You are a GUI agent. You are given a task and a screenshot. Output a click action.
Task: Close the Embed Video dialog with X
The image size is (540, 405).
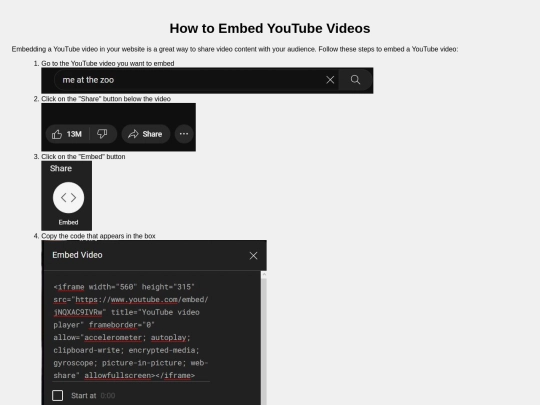click(x=253, y=256)
